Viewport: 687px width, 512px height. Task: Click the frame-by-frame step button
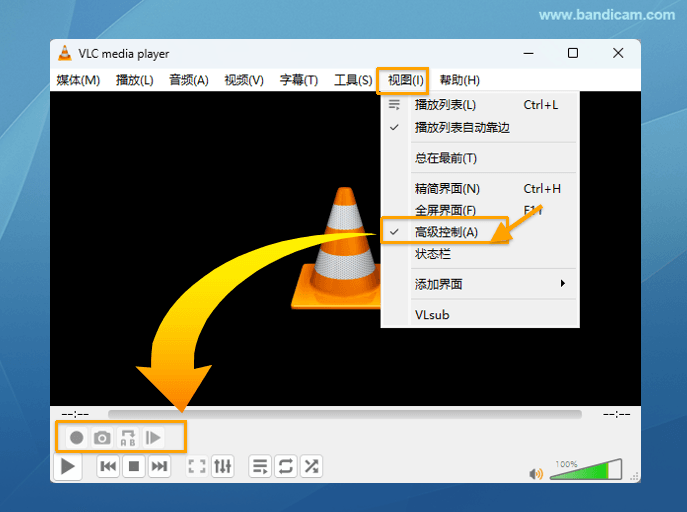(x=153, y=438)
